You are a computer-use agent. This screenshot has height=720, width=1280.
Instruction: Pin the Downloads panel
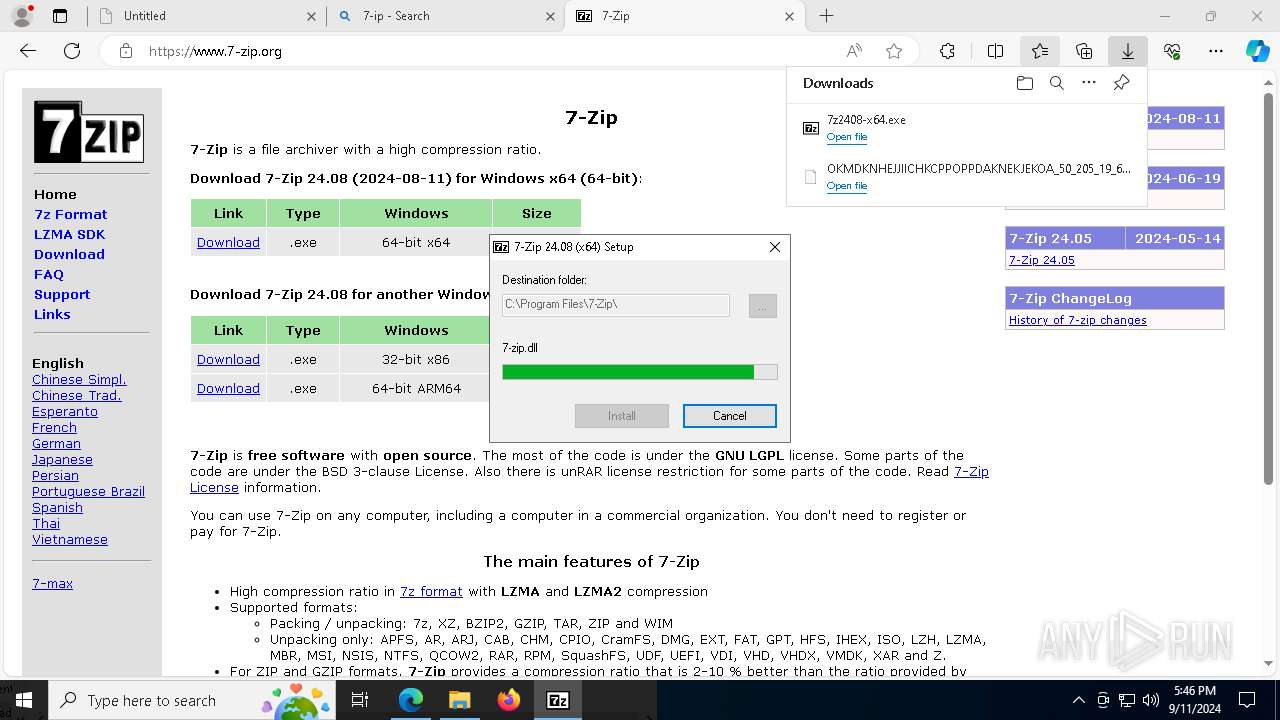1121,83
